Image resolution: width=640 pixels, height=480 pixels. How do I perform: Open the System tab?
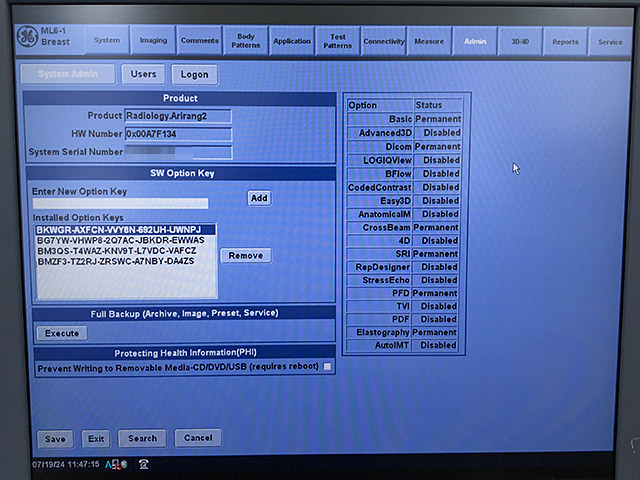107,40
